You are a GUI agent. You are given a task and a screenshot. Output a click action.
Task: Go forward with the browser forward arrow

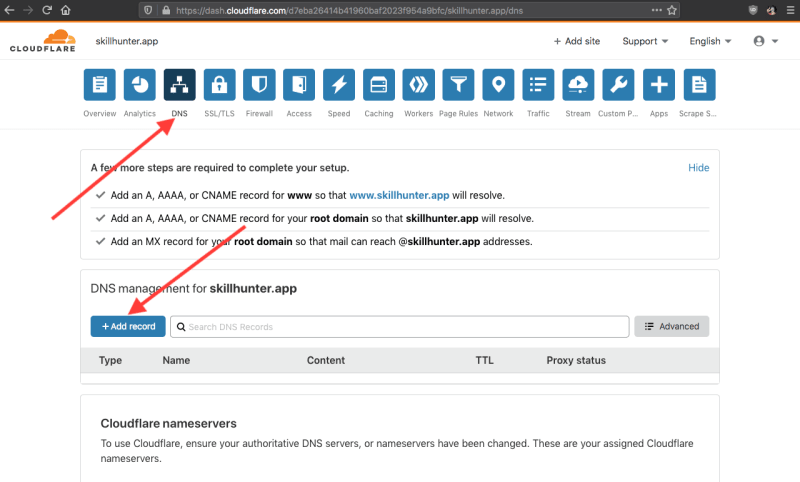click(28, 10)
